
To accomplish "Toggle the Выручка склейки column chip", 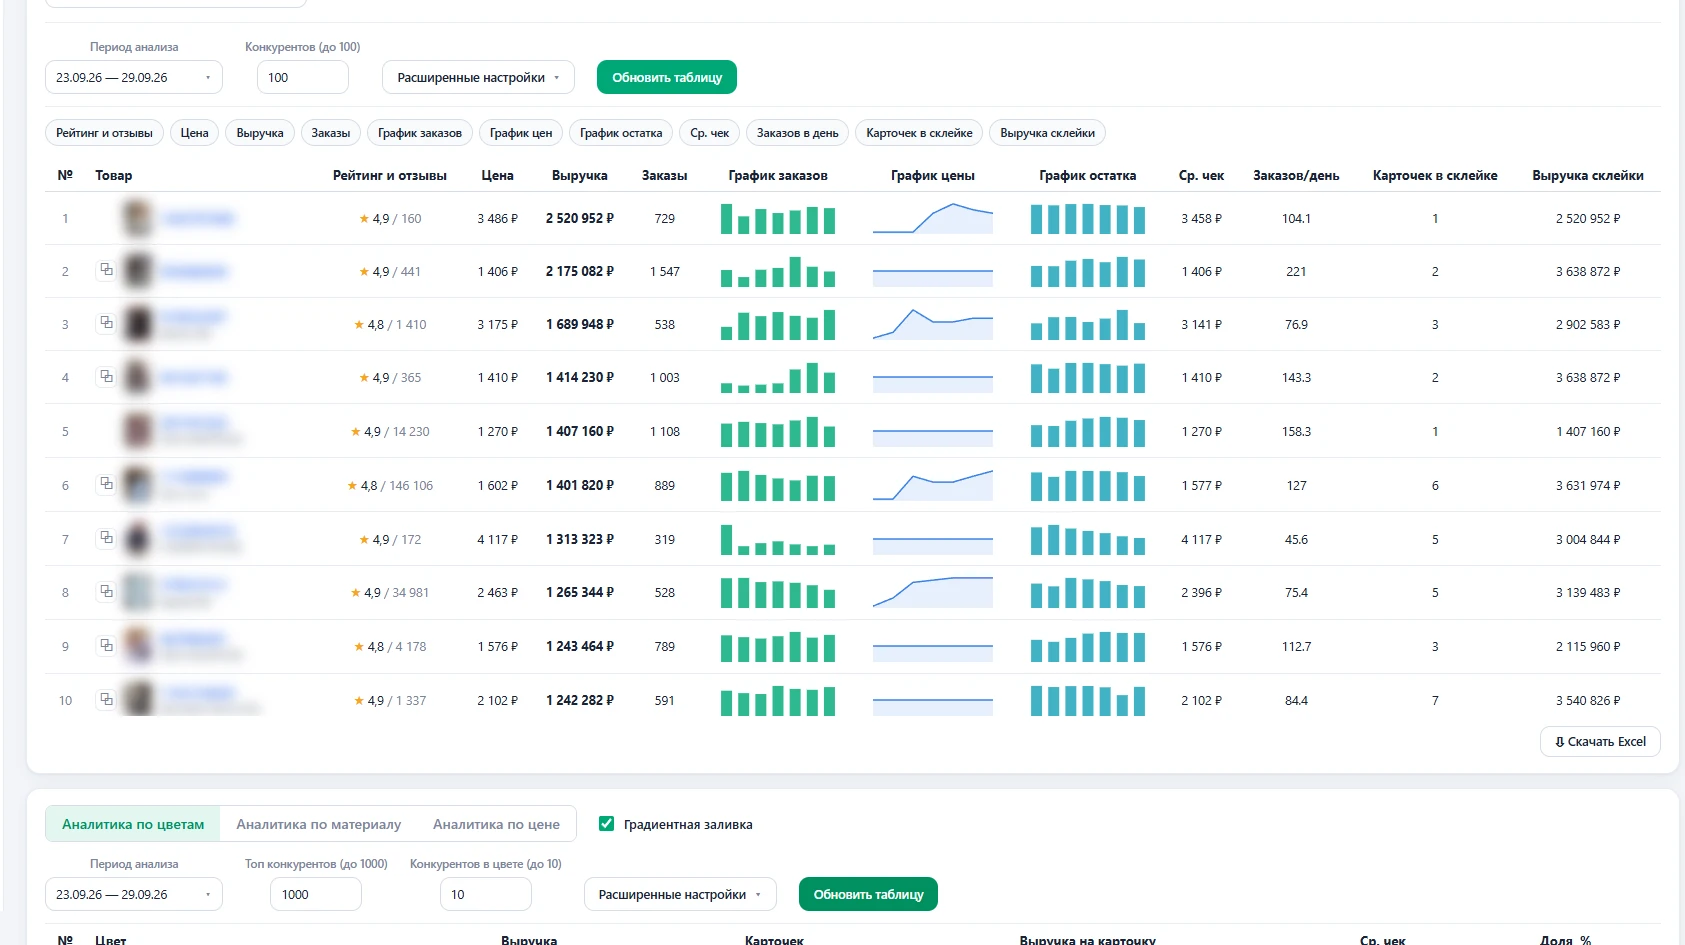I will coord(1047,133).
